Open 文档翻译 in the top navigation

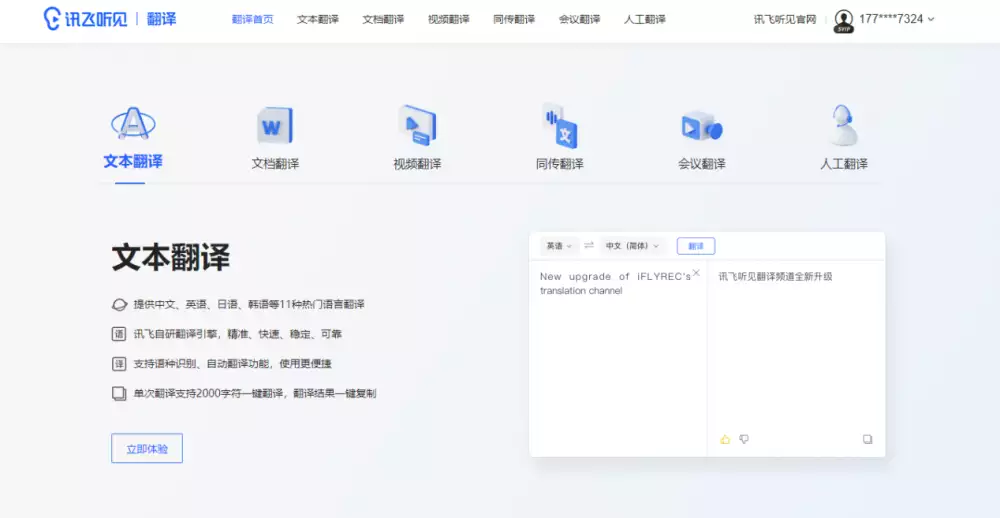pos(383,19)
